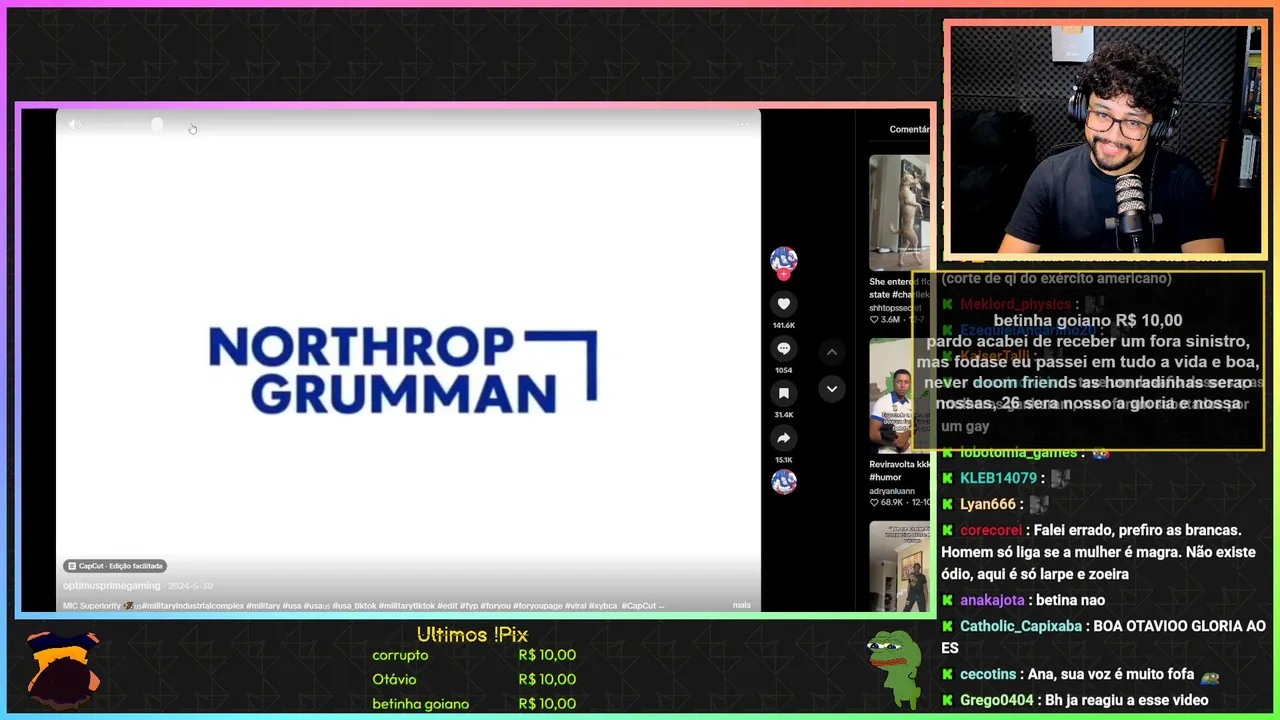
Task: Like the video with heart icon
Action: [784, 304]
